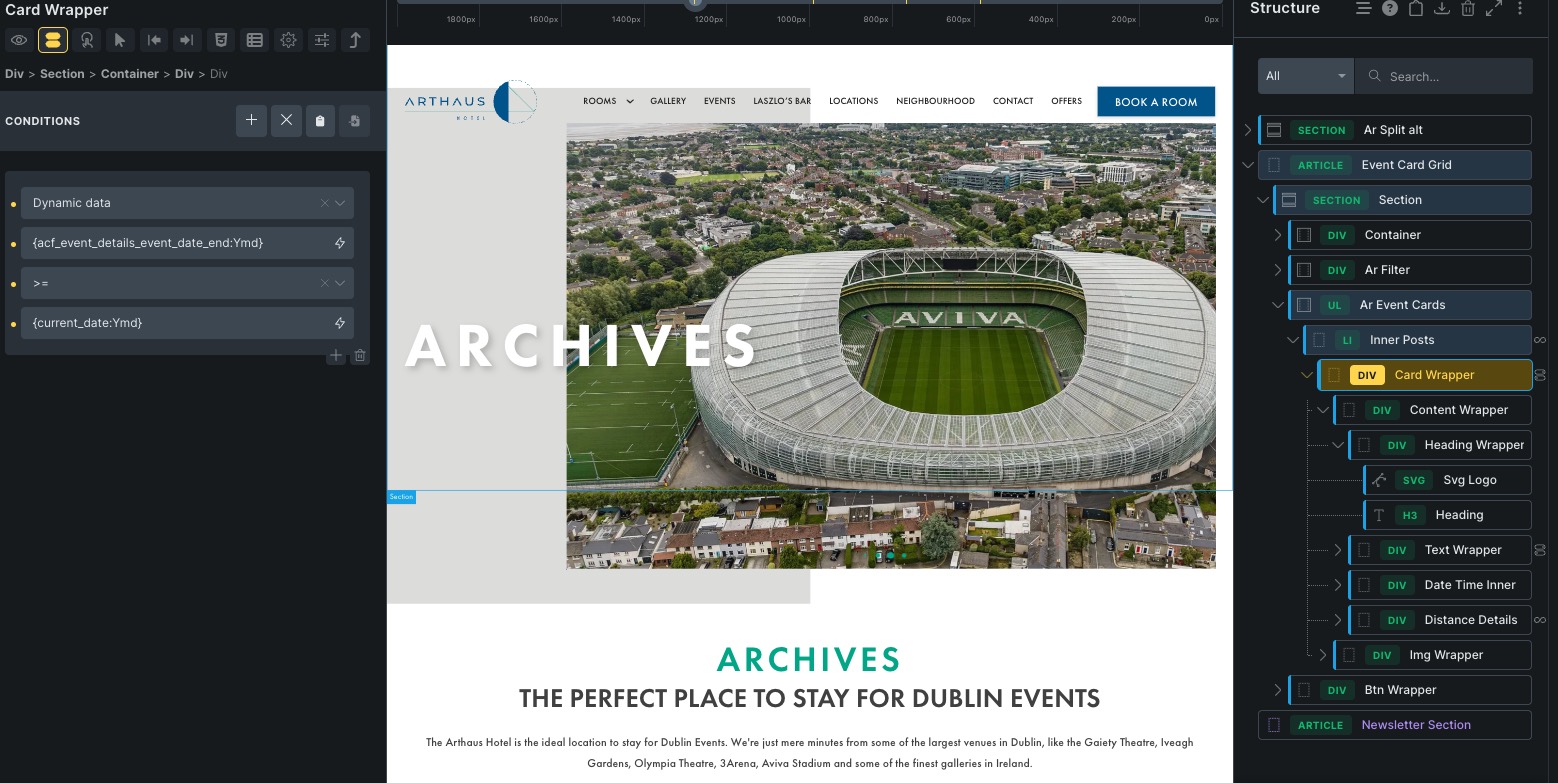Screen dimensions: 1558x783
Task: Select Section in the breadcrumb
Action: coord(62,74)
